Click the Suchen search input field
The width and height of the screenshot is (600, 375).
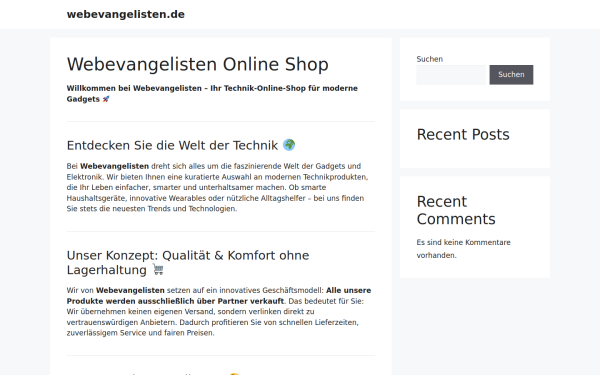coord(451,75)
